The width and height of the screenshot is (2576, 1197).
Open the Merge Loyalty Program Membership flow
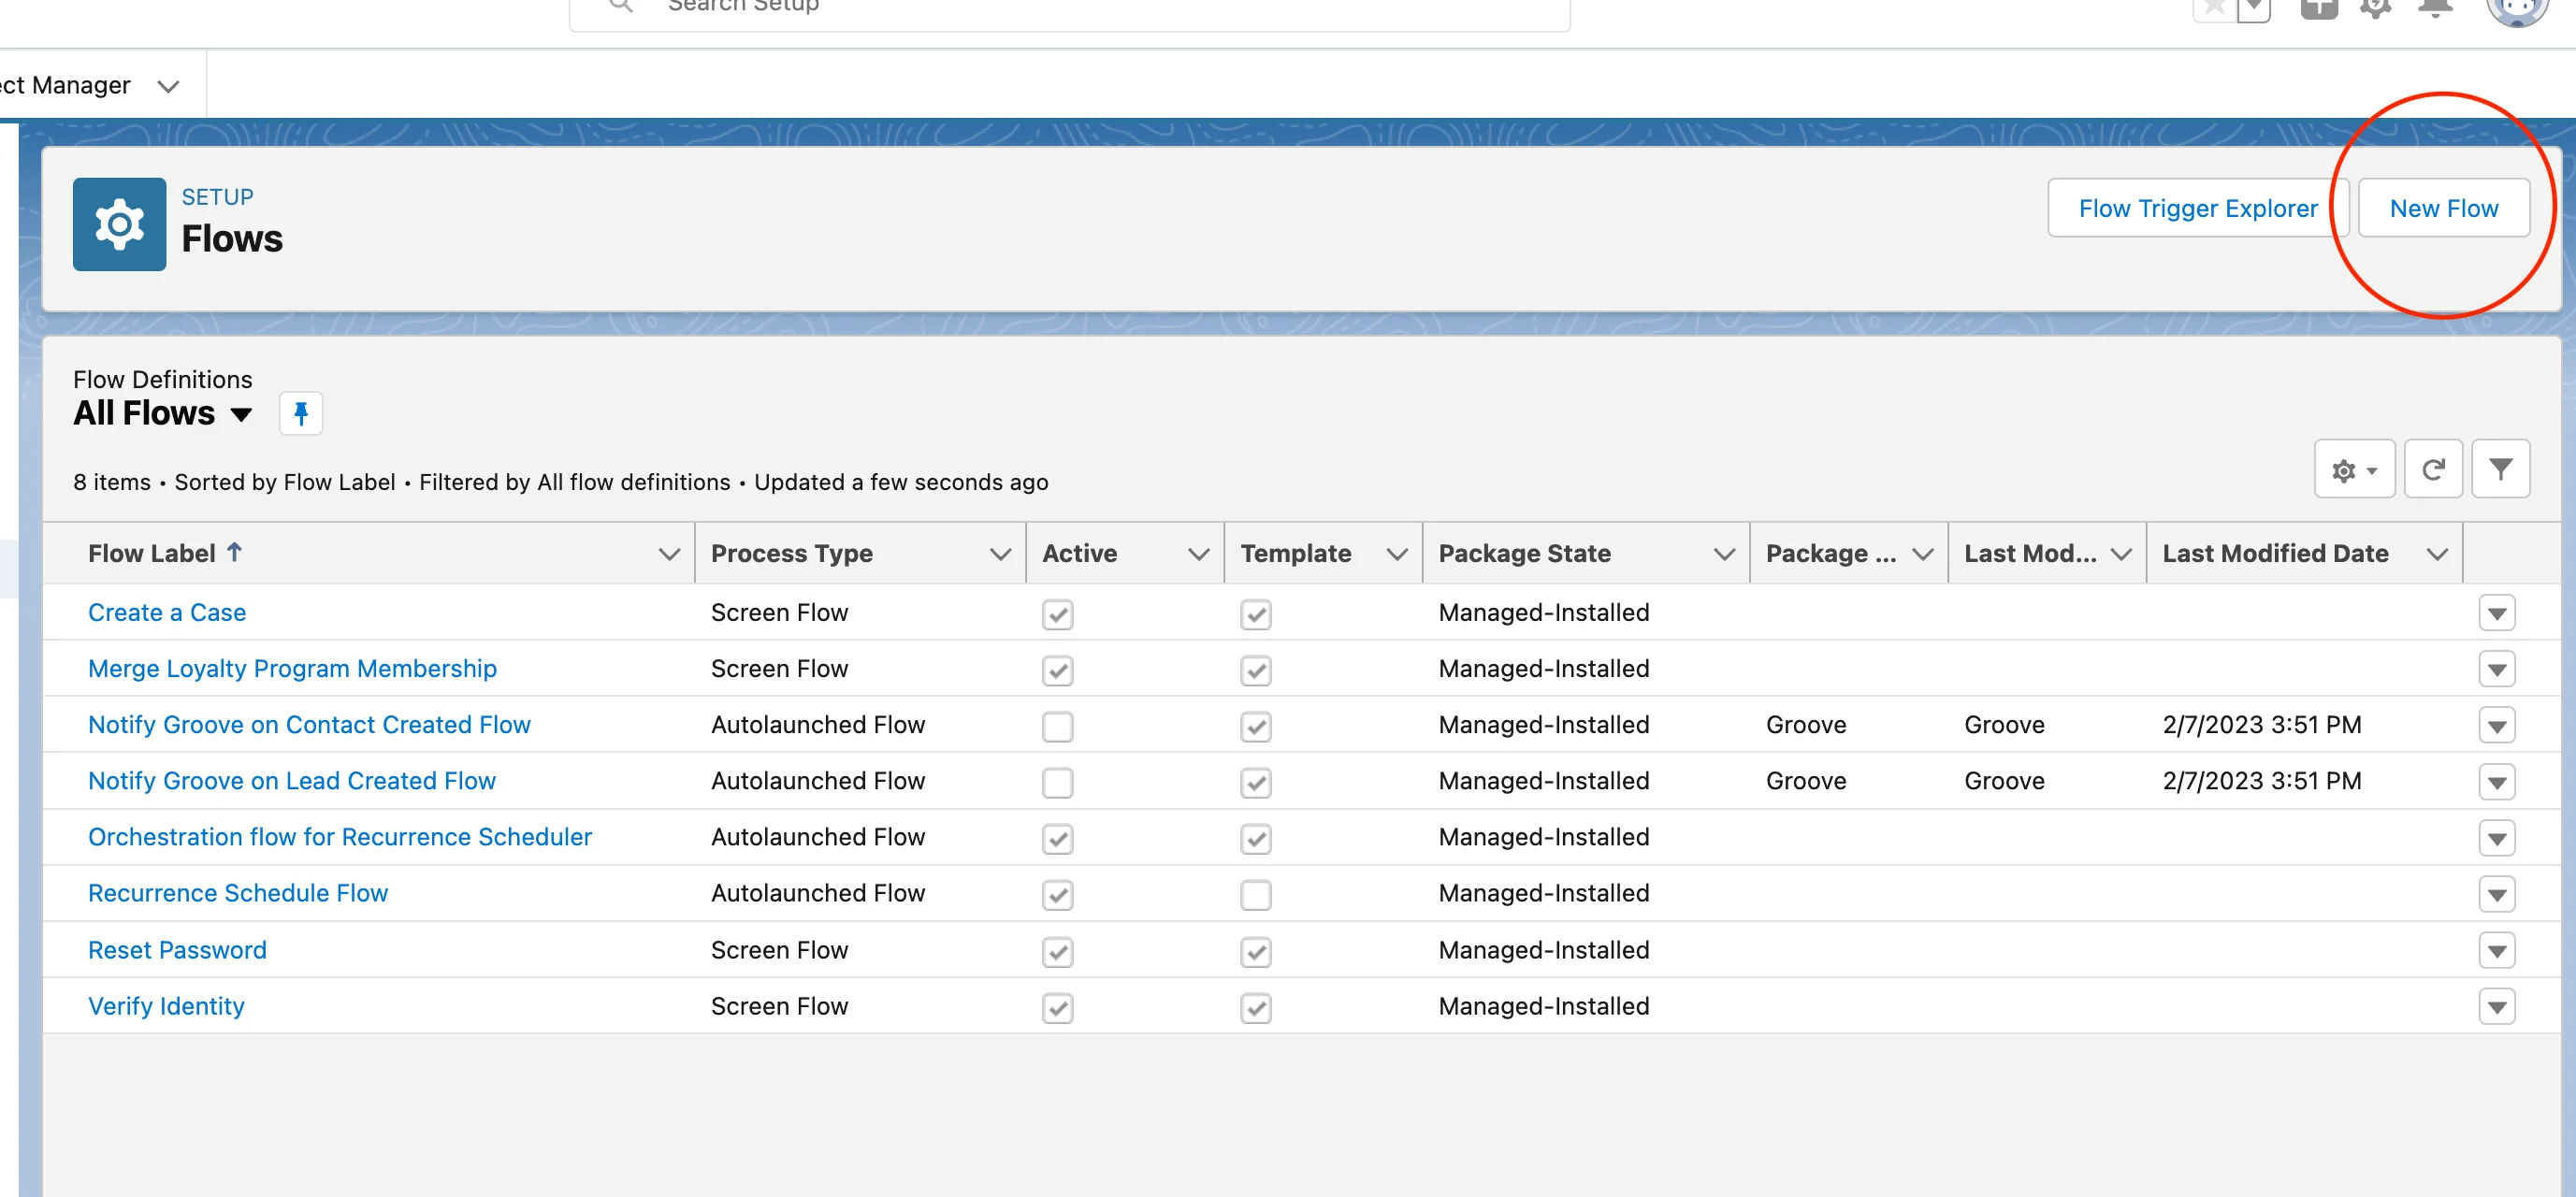(x=292, y=669)
